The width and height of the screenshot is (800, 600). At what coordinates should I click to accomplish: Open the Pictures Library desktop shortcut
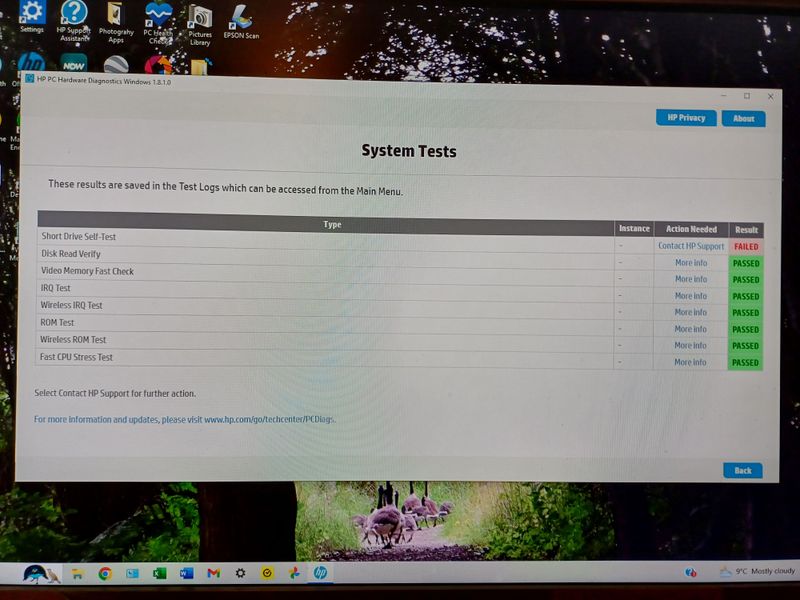tap(200, 26)
